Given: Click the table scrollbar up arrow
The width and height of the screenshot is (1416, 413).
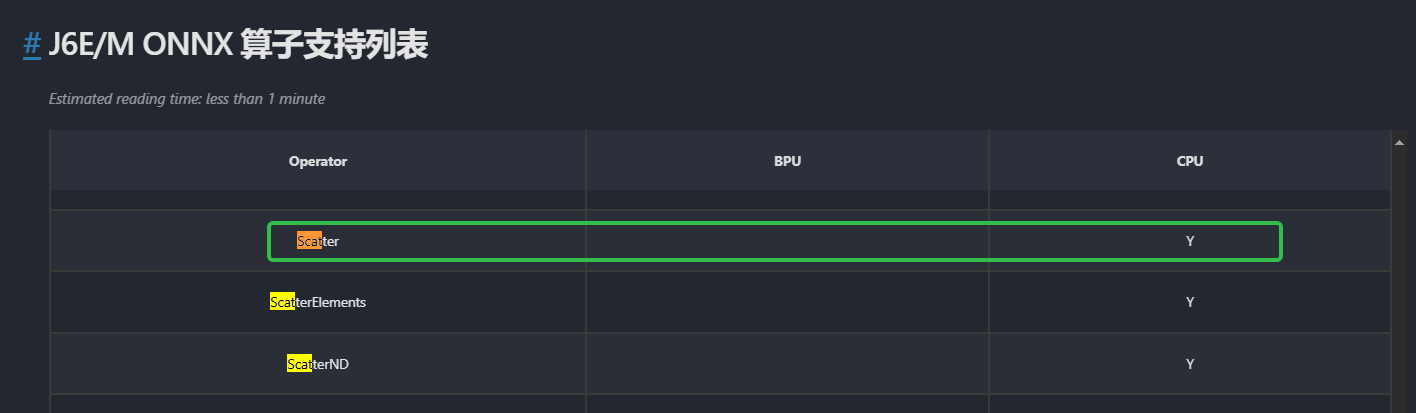Looking at the screenshot, I should click(x=1400, y=143).
